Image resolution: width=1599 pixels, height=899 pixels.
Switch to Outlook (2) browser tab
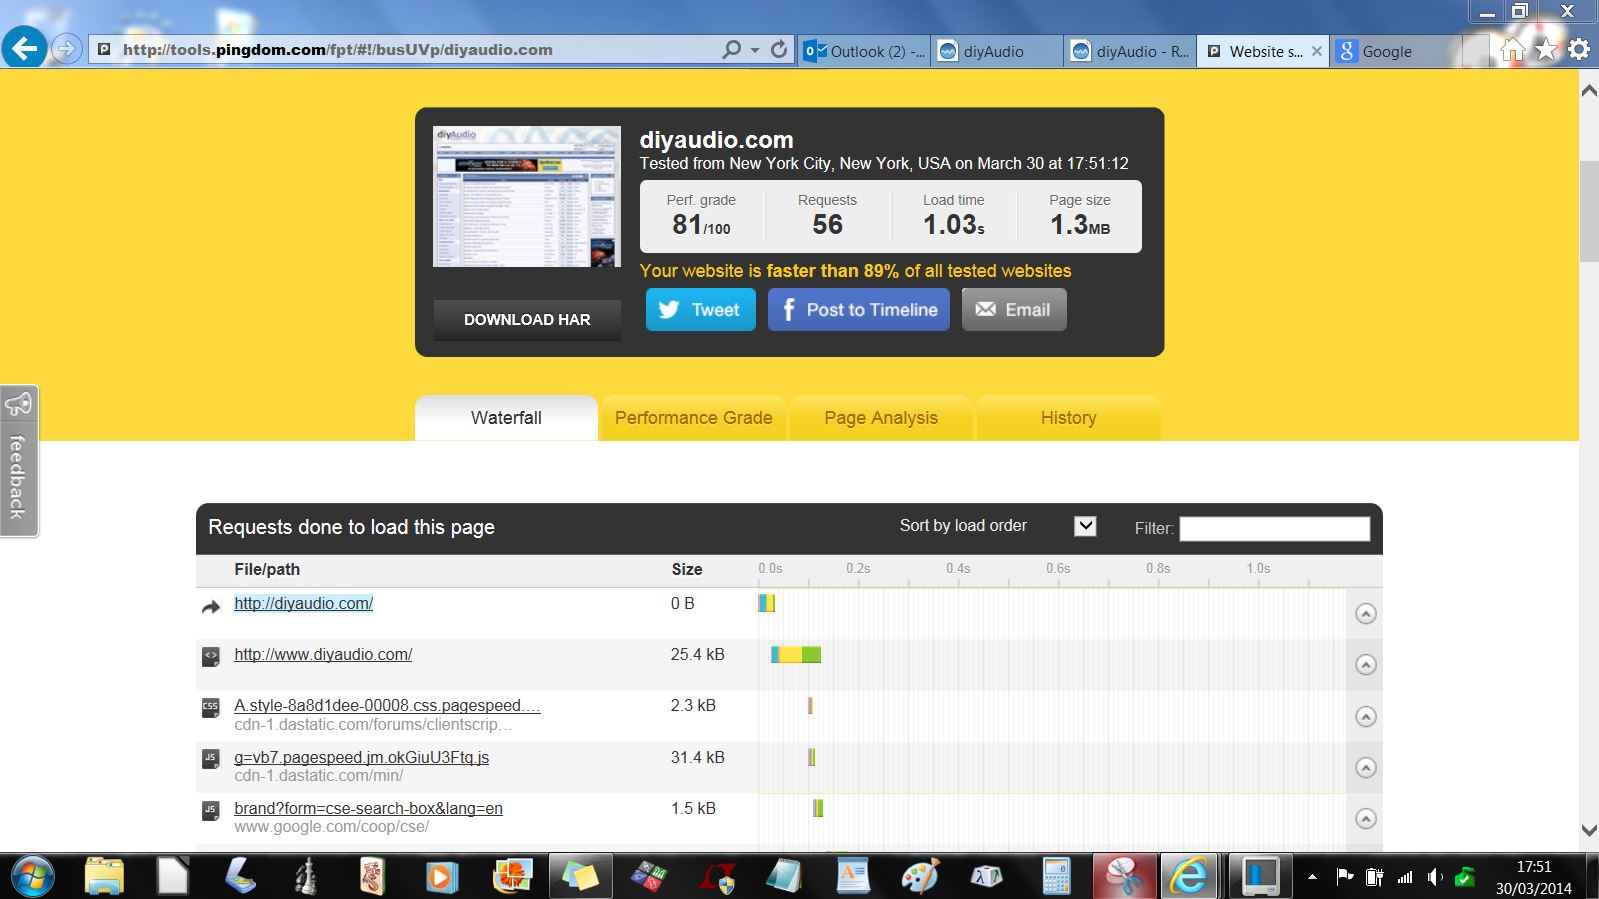pyautogui.click(x=866, y=51)
